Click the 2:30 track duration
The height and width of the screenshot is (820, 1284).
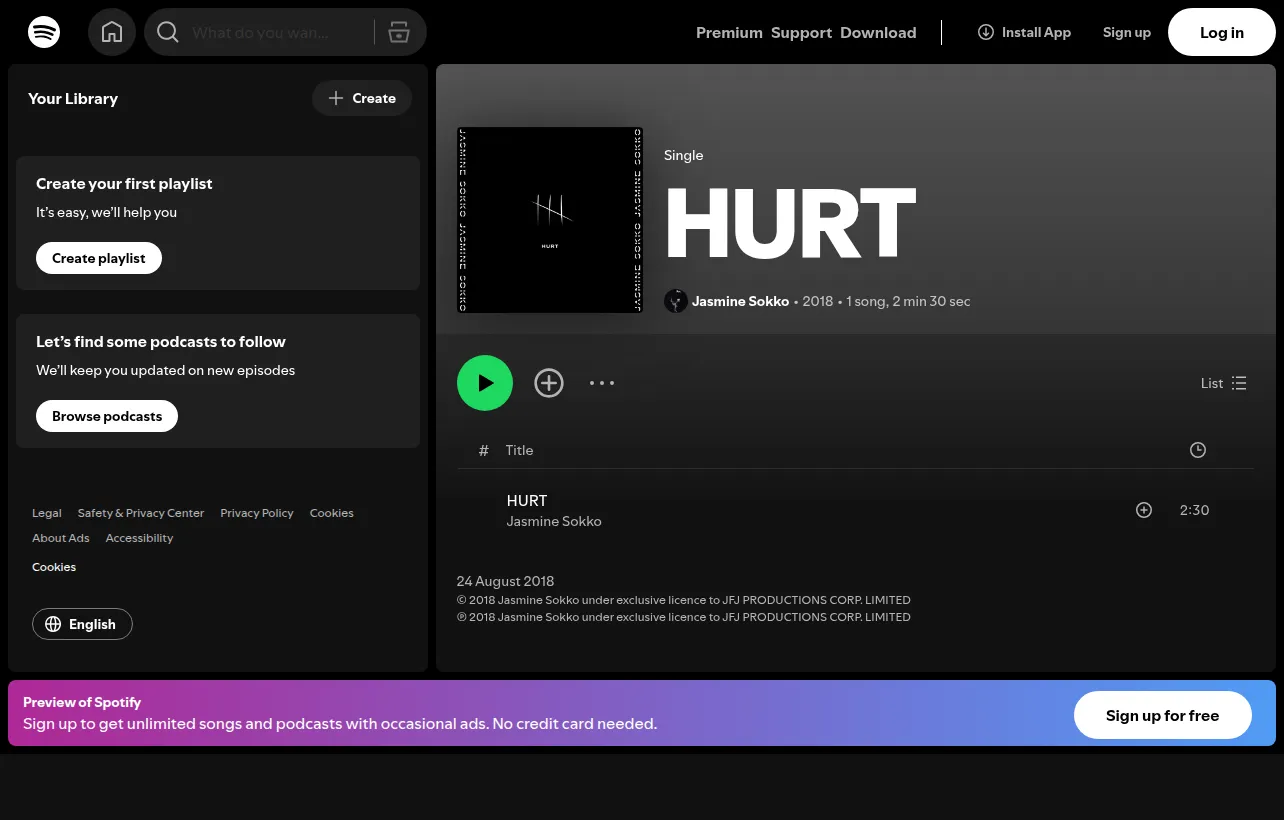(x=1195, y=510)
